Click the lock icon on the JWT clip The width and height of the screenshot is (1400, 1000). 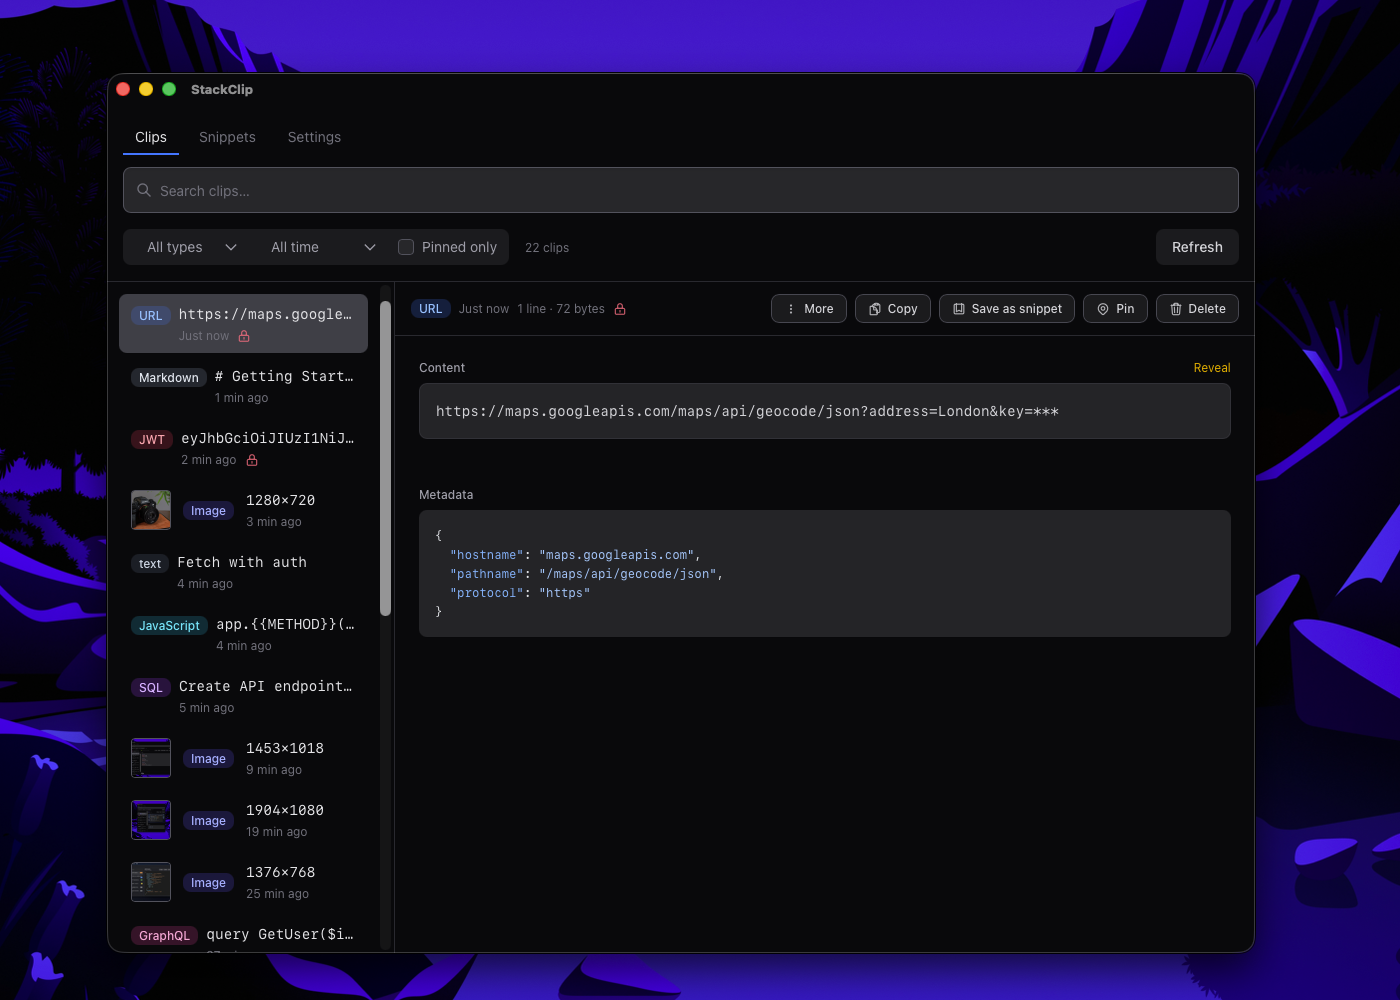tap(251, 459)
